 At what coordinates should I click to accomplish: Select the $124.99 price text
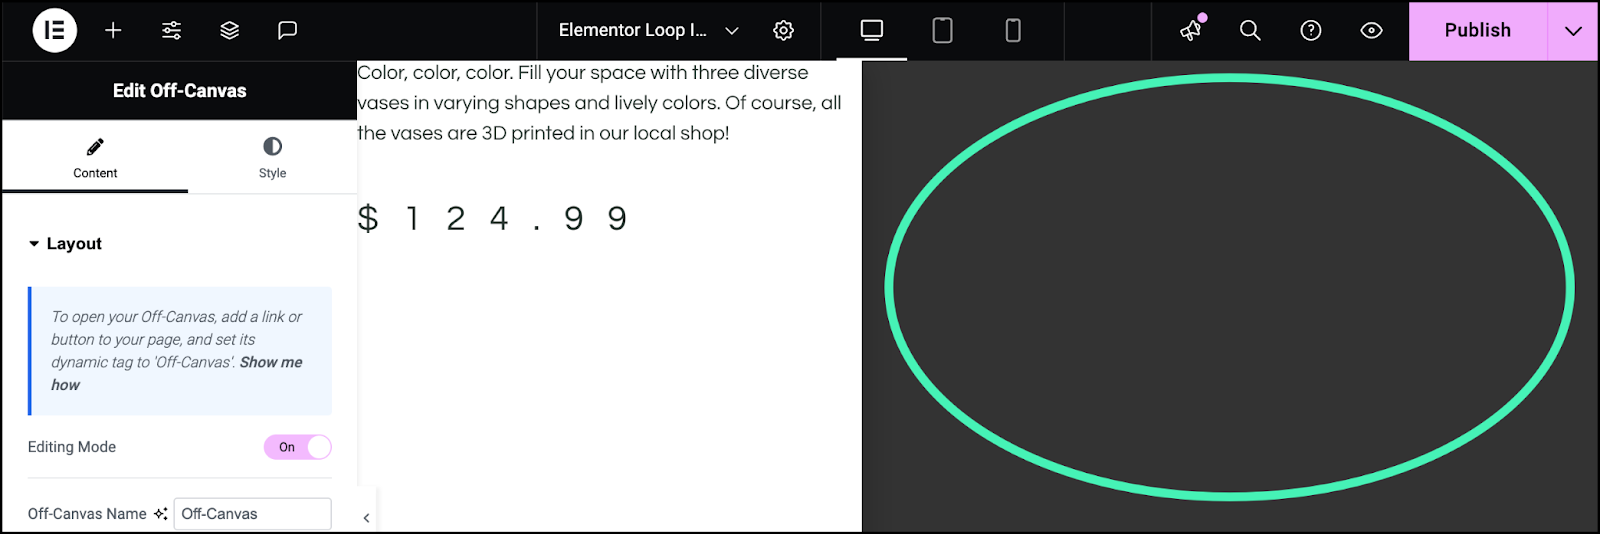493,218
